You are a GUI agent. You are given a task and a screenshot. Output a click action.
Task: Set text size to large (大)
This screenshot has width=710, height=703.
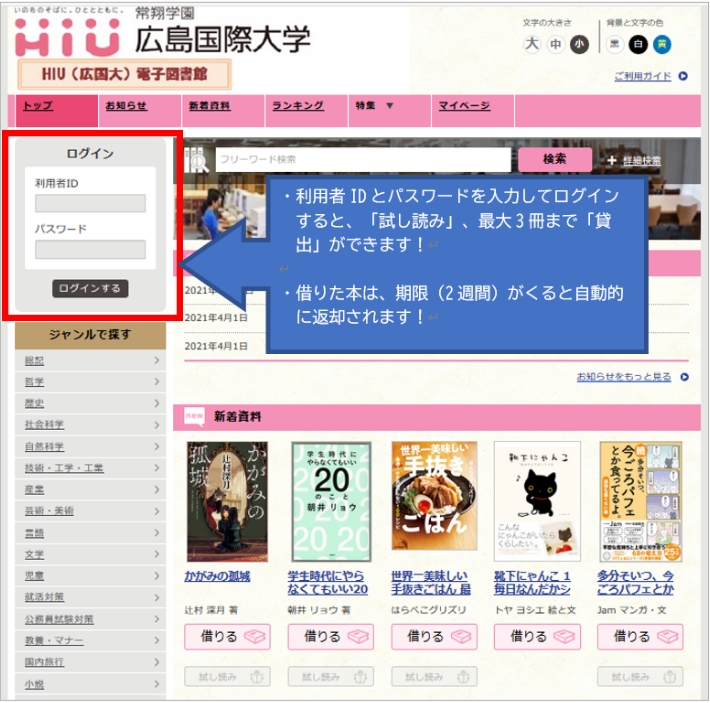pos(532,44)
